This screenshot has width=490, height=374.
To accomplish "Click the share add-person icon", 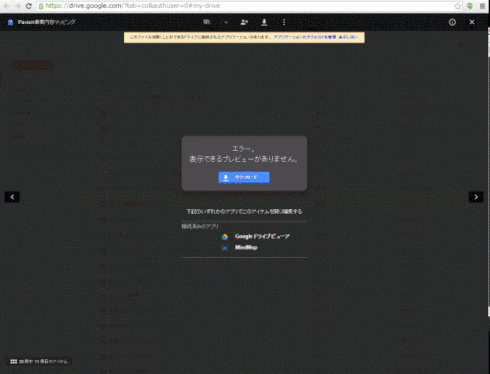I will [x=244, y=22].
